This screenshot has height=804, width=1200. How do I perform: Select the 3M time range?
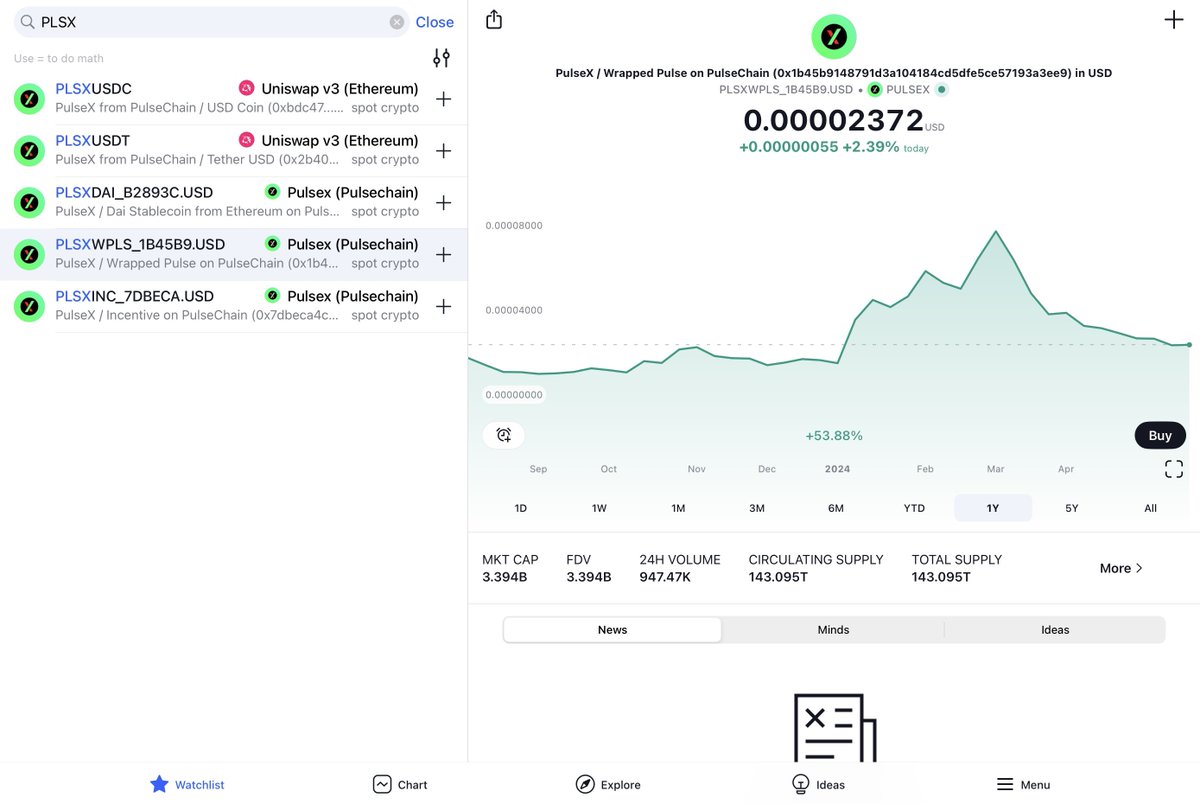[757, 508]
